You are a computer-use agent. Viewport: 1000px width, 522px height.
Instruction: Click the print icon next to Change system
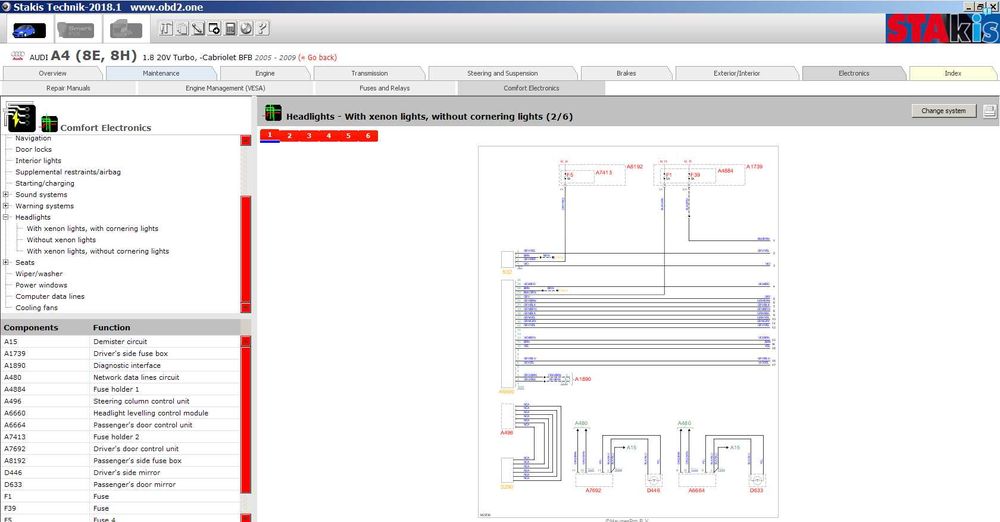pyautogui.click(x=989, y=111)
